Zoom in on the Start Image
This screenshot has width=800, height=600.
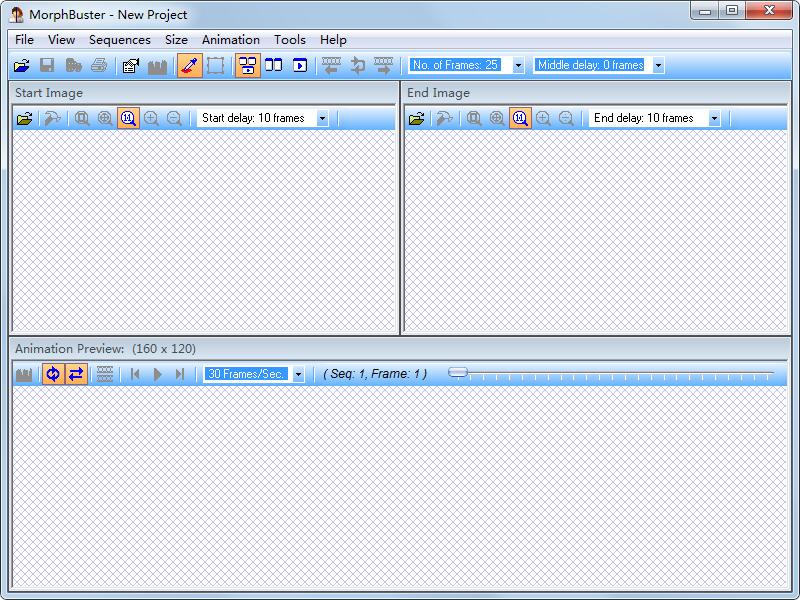click(151, 118)
